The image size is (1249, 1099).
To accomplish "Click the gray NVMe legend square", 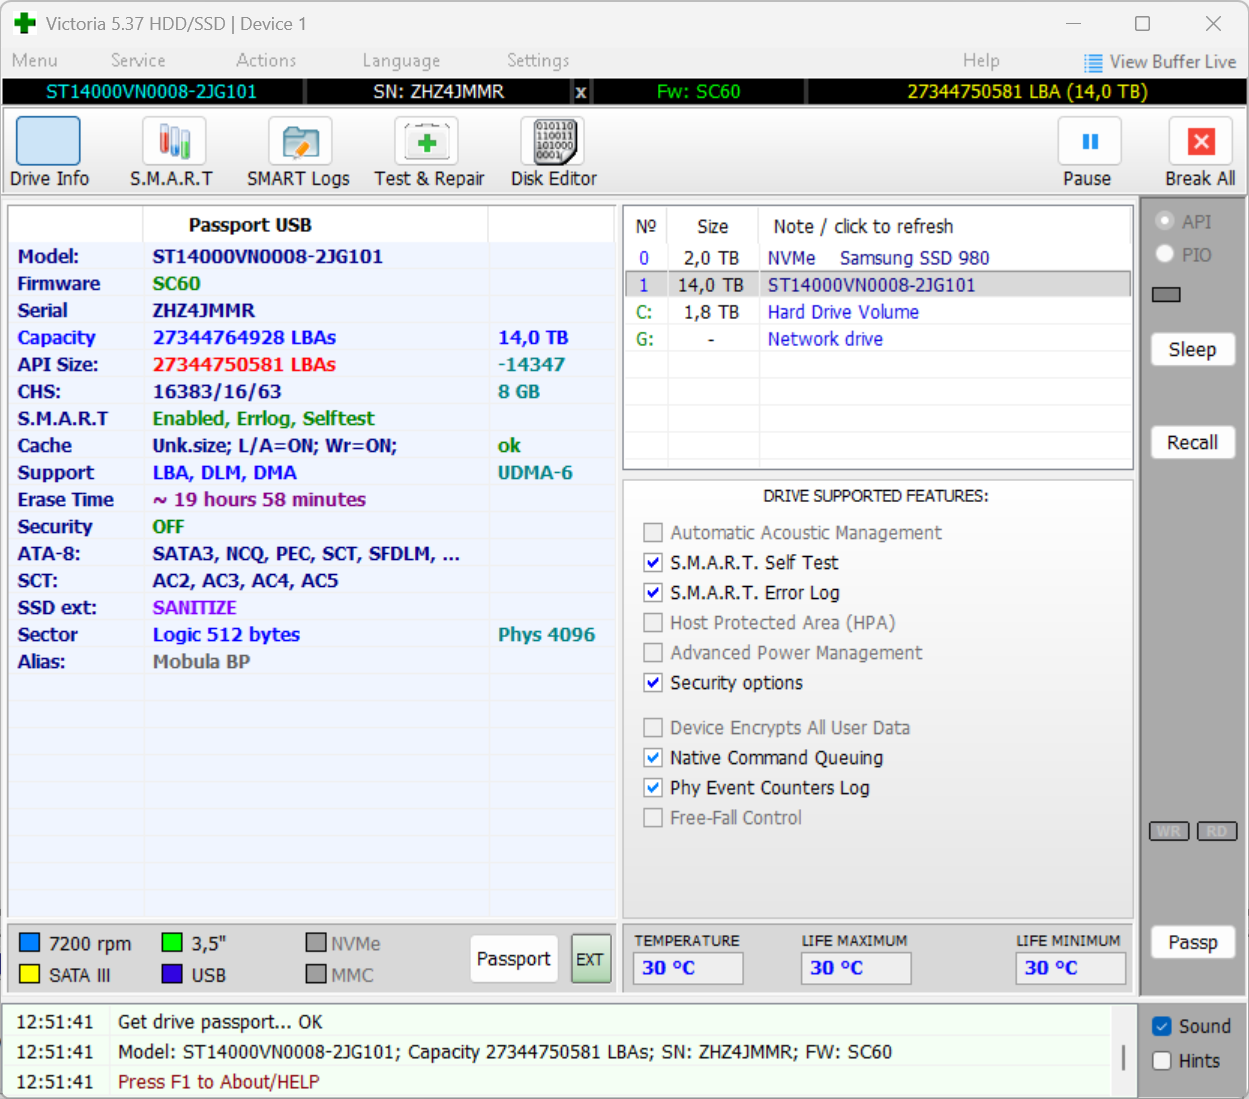I will (x=316, y=943).
